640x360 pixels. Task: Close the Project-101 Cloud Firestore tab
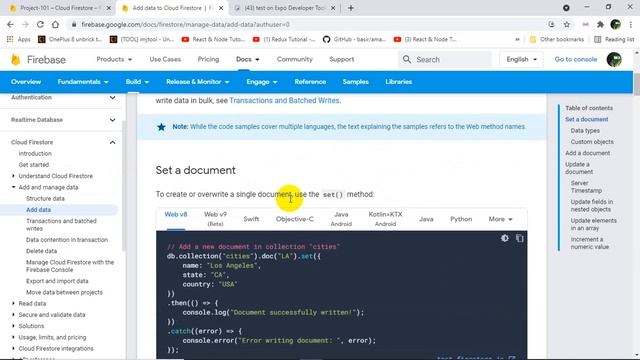pos(109,8)
